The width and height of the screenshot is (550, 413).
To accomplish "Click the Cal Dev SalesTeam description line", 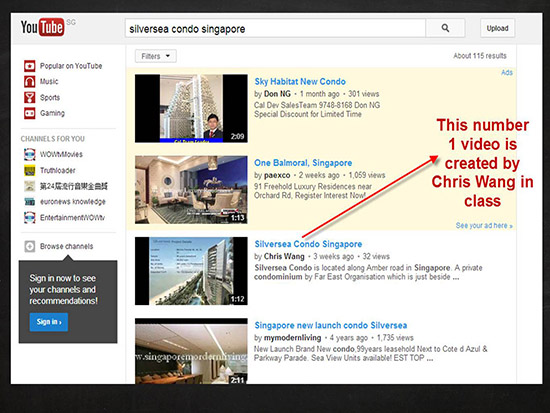I will [317, 105].
